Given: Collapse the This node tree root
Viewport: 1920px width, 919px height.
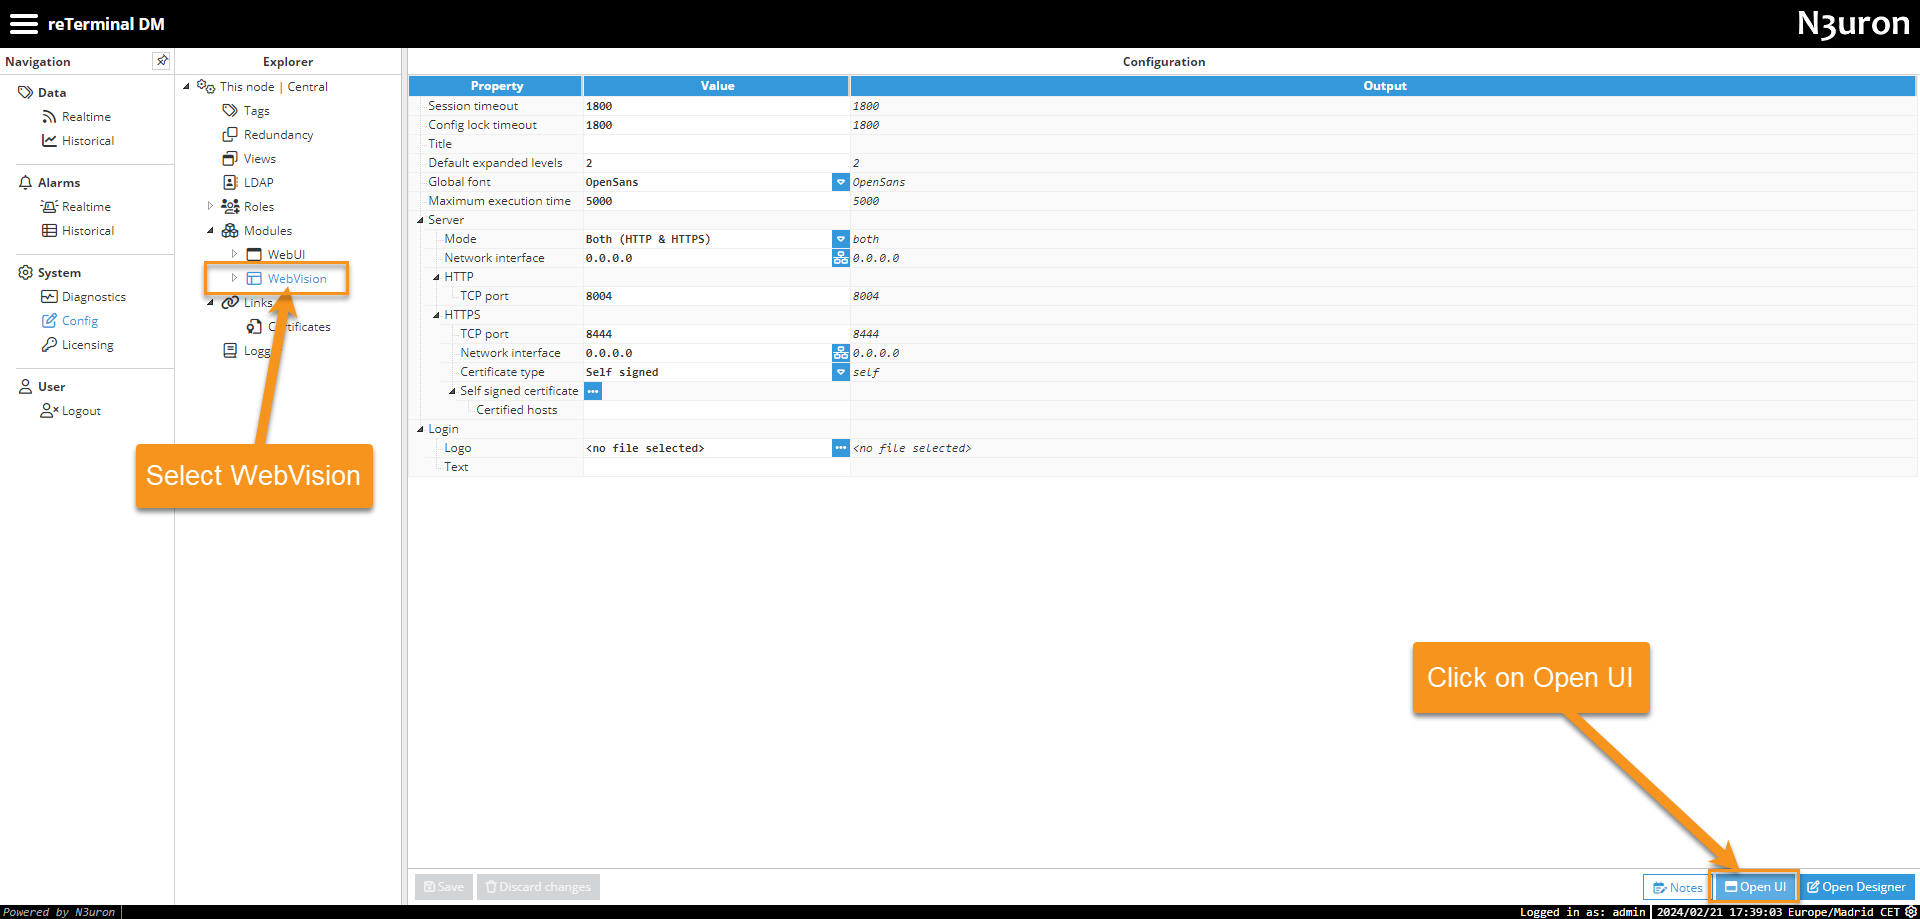Looking at the screenshot, I should 186,87.
